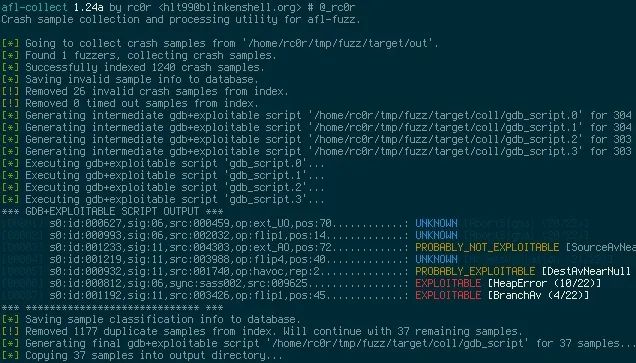The width and height of the screenshot is (636, 363).
Task: Click the EXPLOITABLE label next to HeapError
Action: point(448,283)
